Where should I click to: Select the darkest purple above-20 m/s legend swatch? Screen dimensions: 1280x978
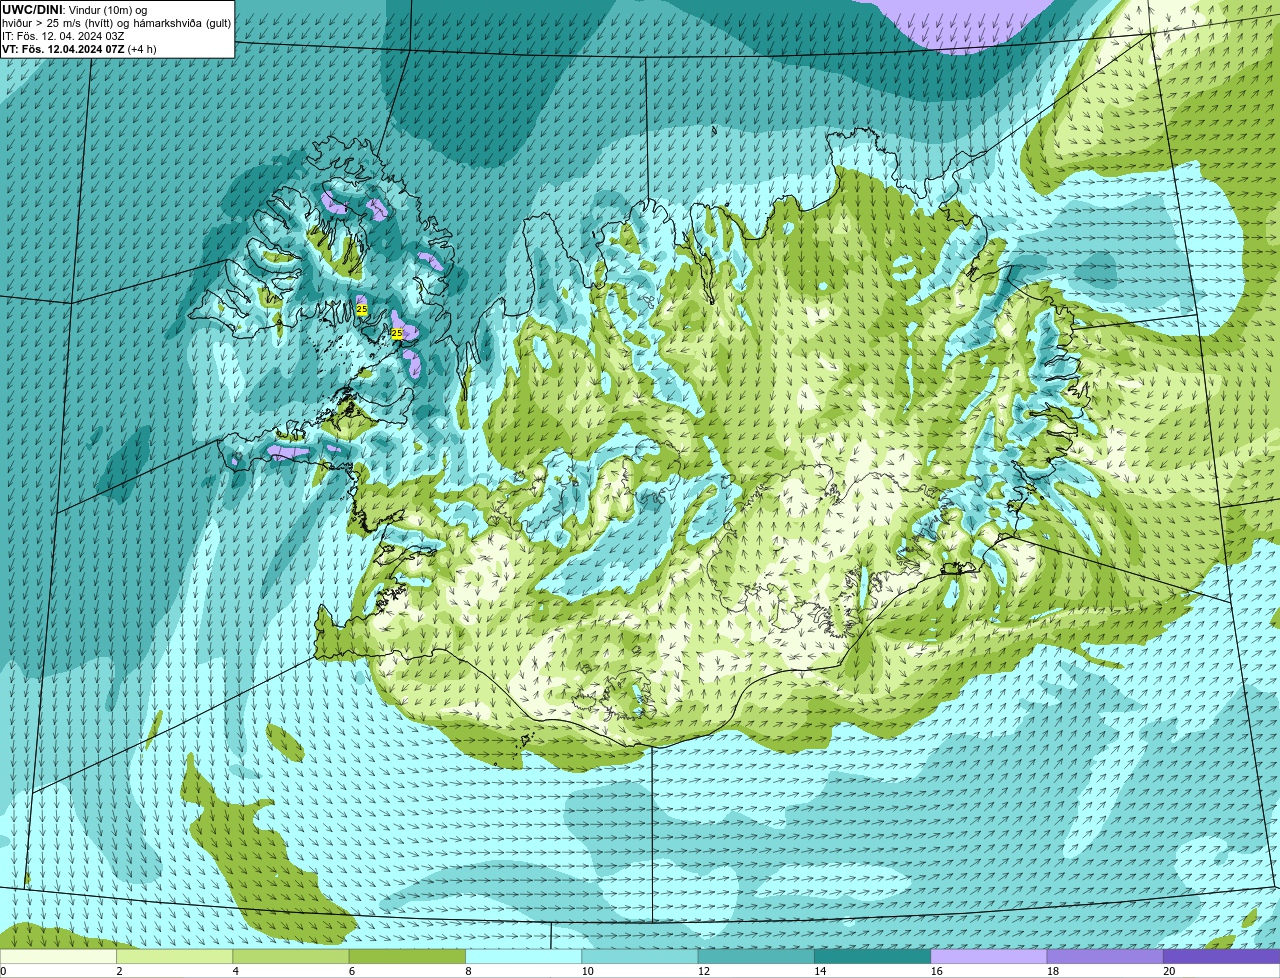click(x=1222, y=957)
